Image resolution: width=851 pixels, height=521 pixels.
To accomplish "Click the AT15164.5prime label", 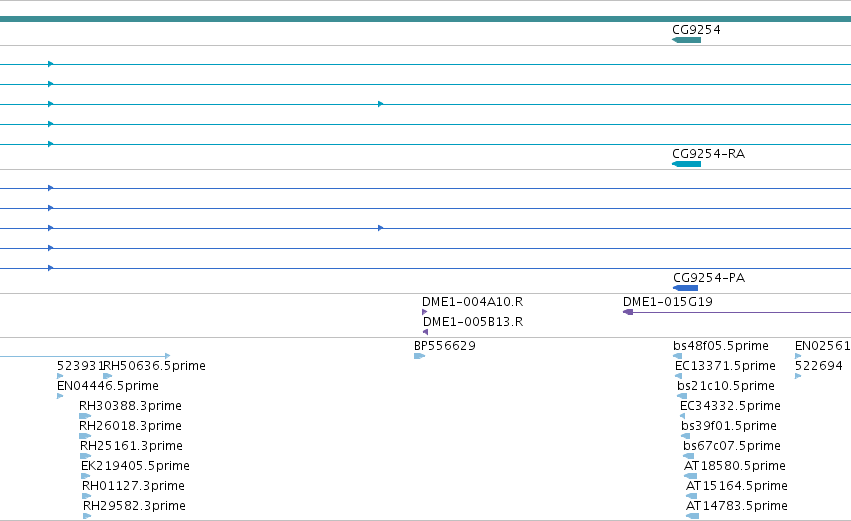I will (736, 486).
